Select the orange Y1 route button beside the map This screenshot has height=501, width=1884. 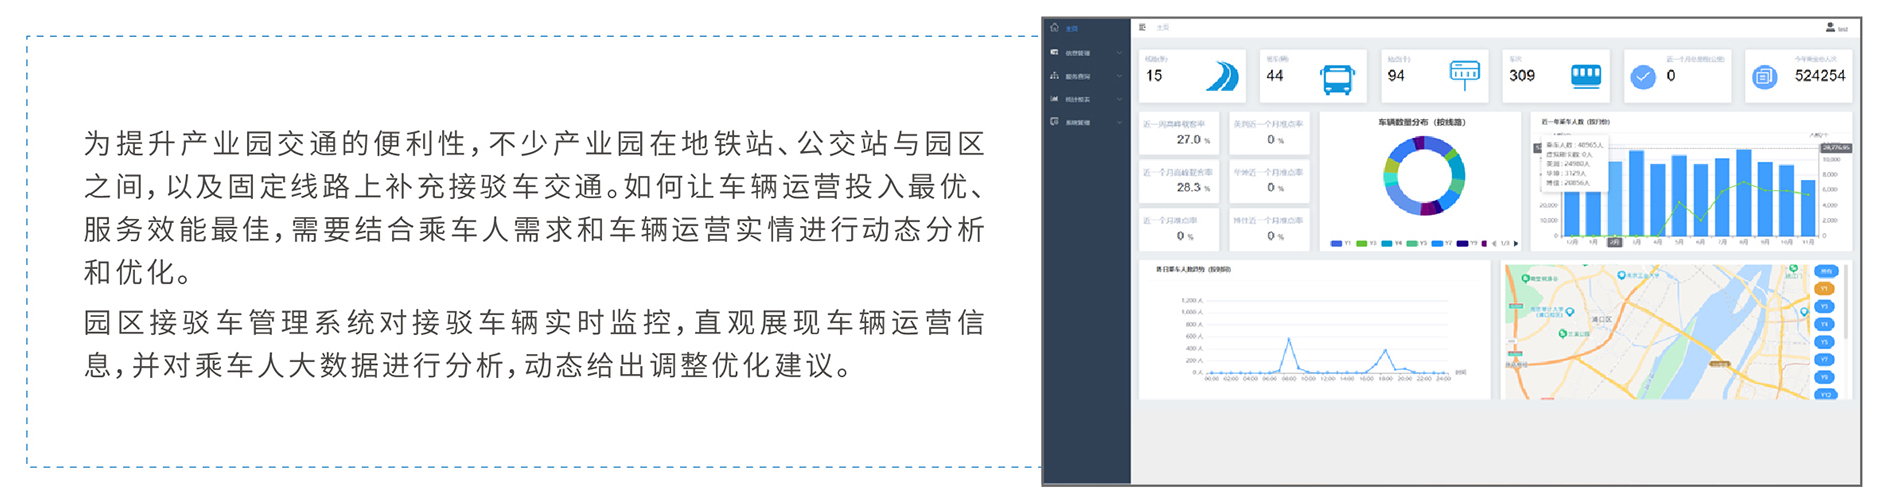pyautogui.click(x=1825, y=289)
